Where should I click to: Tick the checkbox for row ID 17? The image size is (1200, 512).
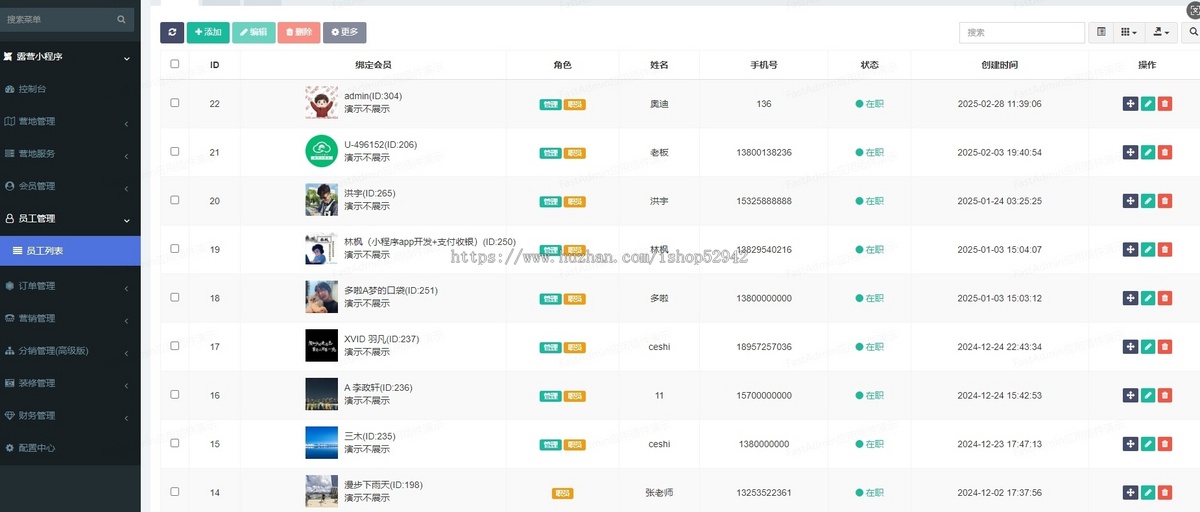pos(175,346)
